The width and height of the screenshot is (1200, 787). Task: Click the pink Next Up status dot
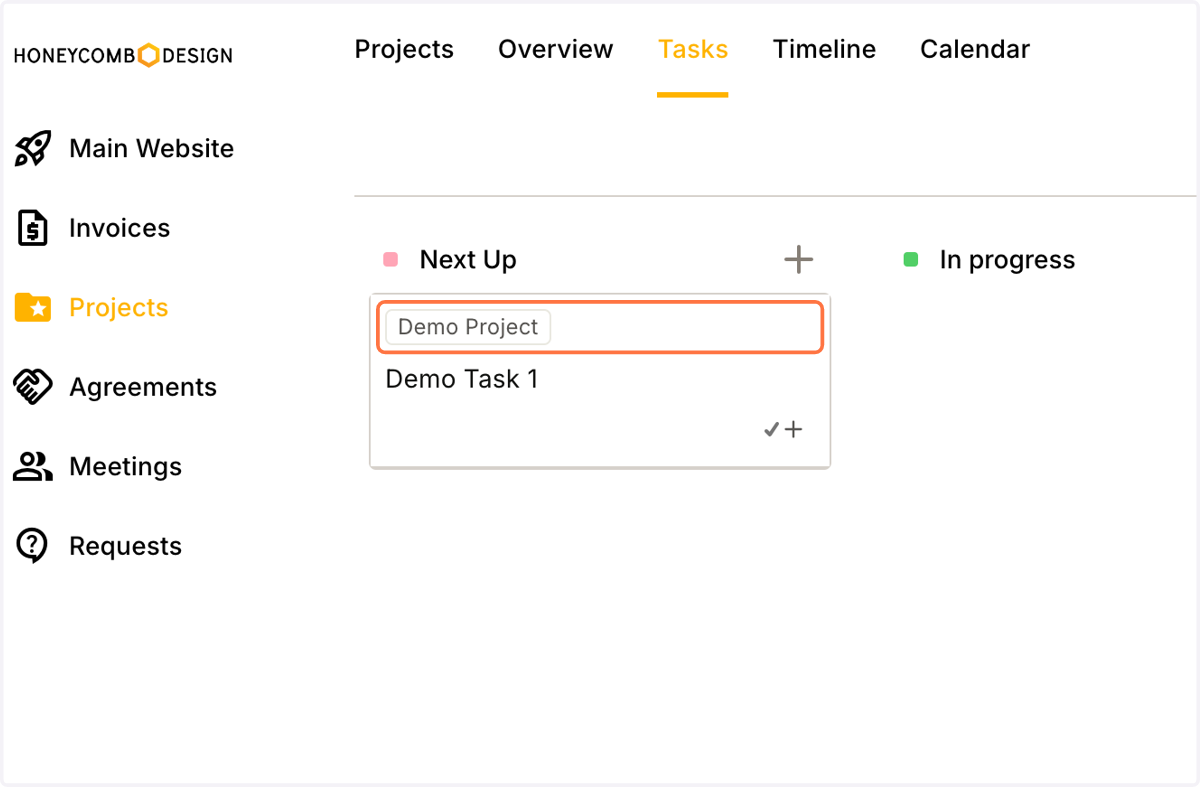tap(391, 260)
